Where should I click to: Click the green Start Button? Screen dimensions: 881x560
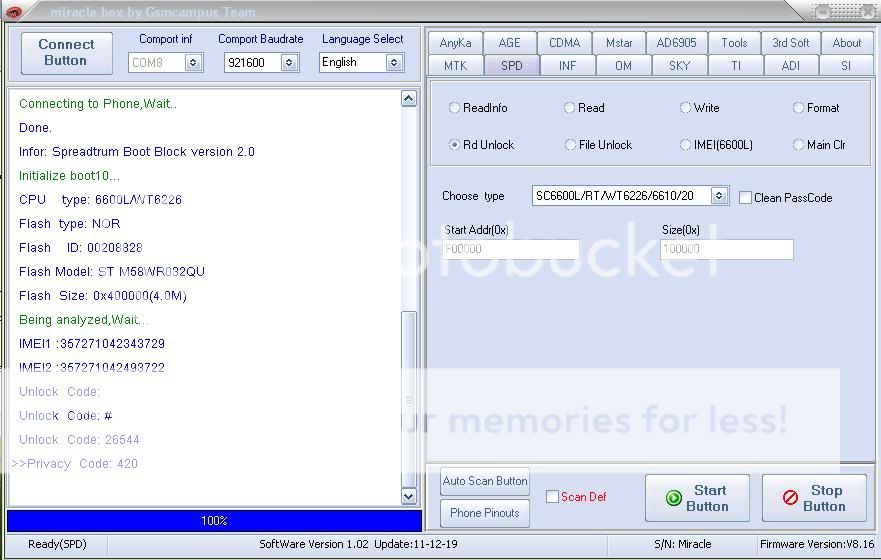tap(697, 498)
